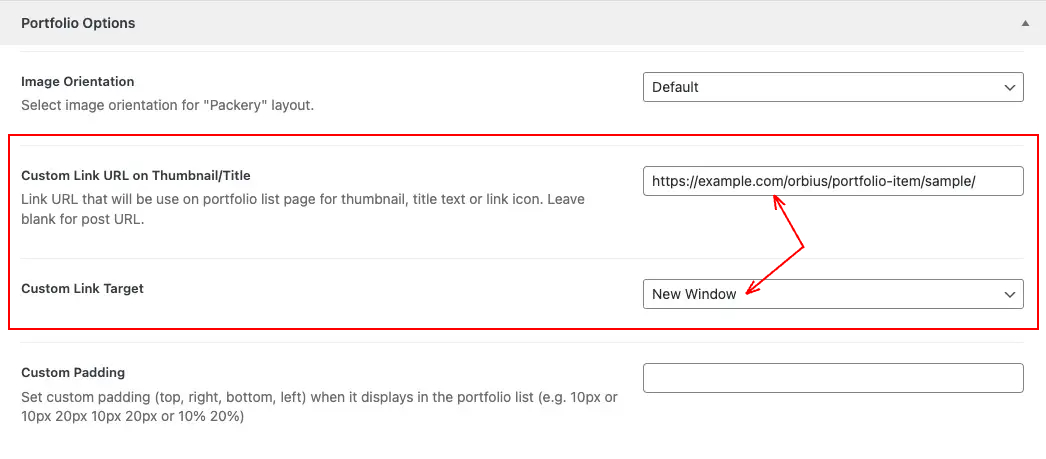Place cursor in the example.com URL text
The width and height of the screenshot is (1046, 459).
pyautogui.click(x=814, y=181)
